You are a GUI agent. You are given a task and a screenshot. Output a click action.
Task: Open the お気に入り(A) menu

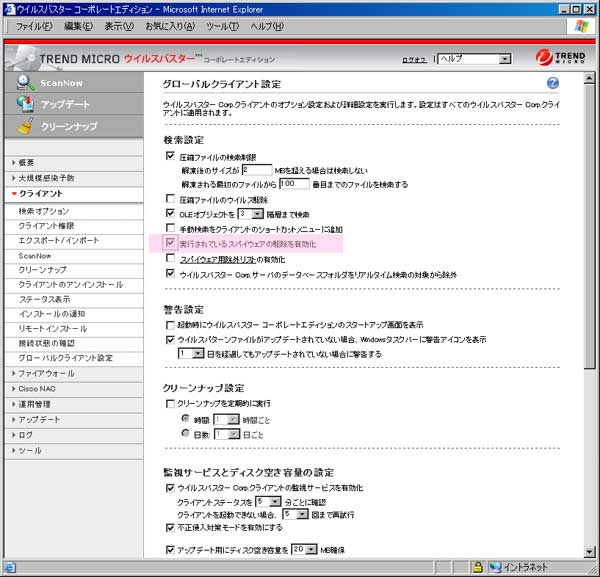(170, 26)
